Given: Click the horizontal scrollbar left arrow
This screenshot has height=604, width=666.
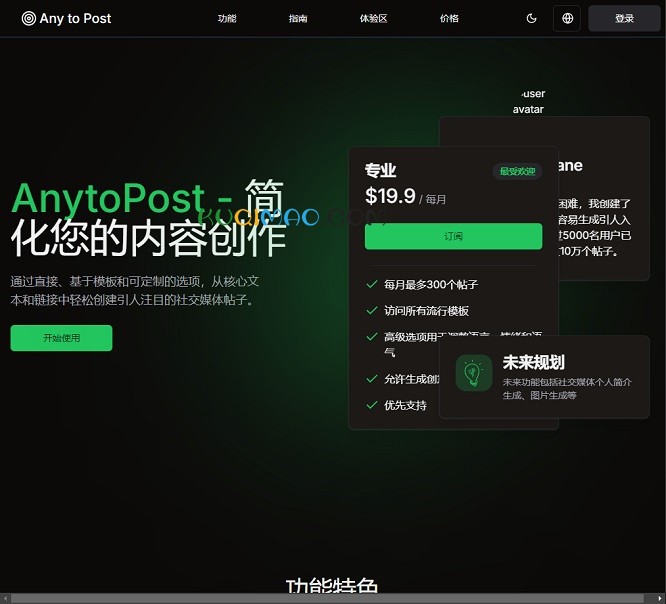Looking at the screenshot, I should coord(5,598).
